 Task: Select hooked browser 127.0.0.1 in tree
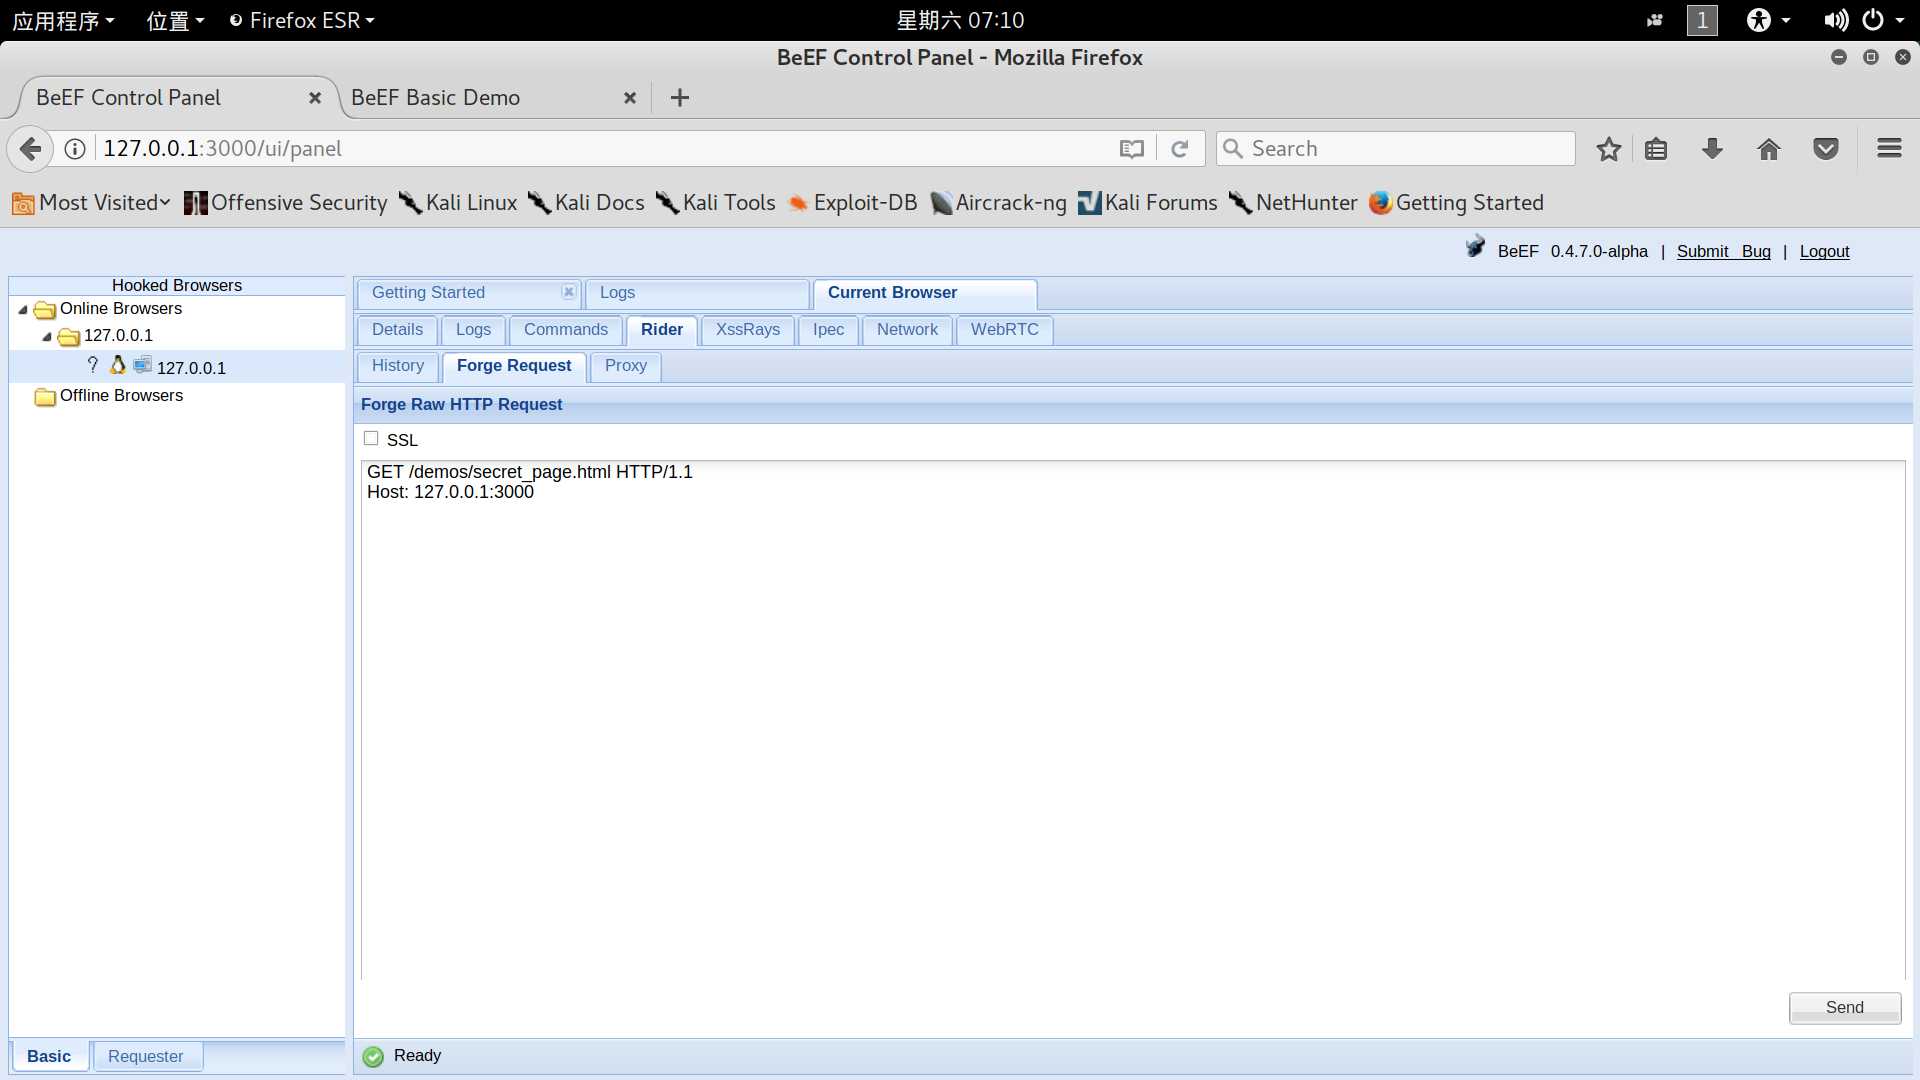click(x=177, y=367)
